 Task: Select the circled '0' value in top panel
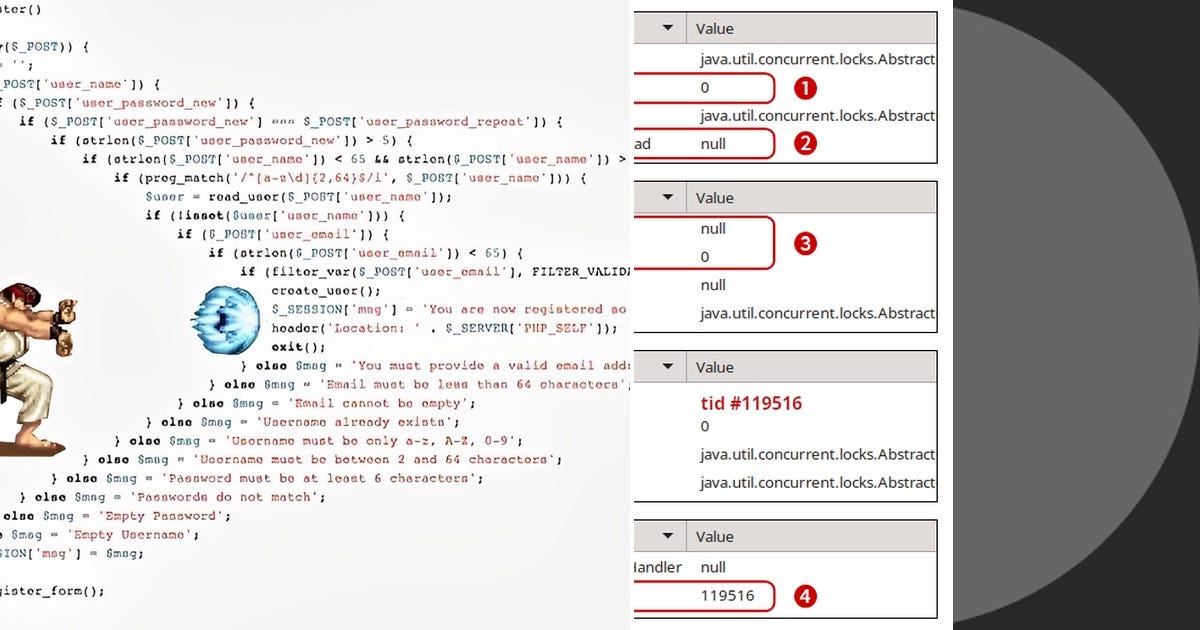point(705,88)
